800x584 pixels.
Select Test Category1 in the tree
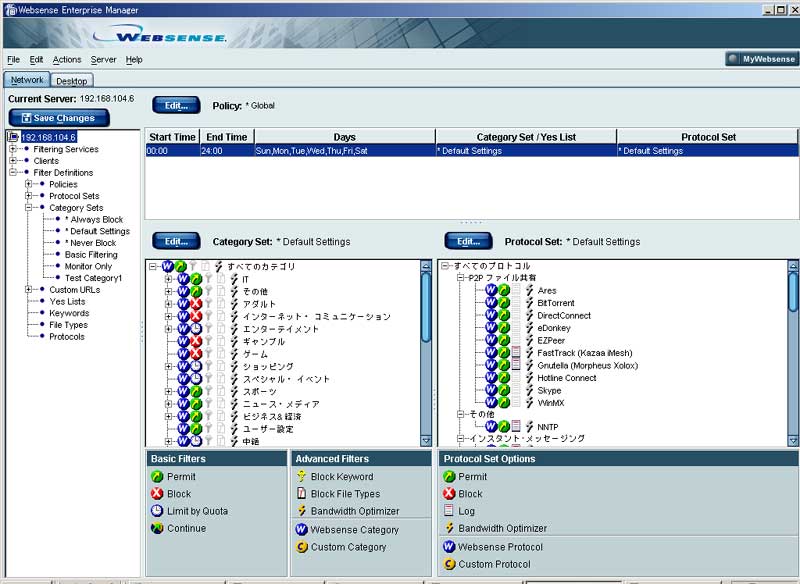[x=93, y=278]
